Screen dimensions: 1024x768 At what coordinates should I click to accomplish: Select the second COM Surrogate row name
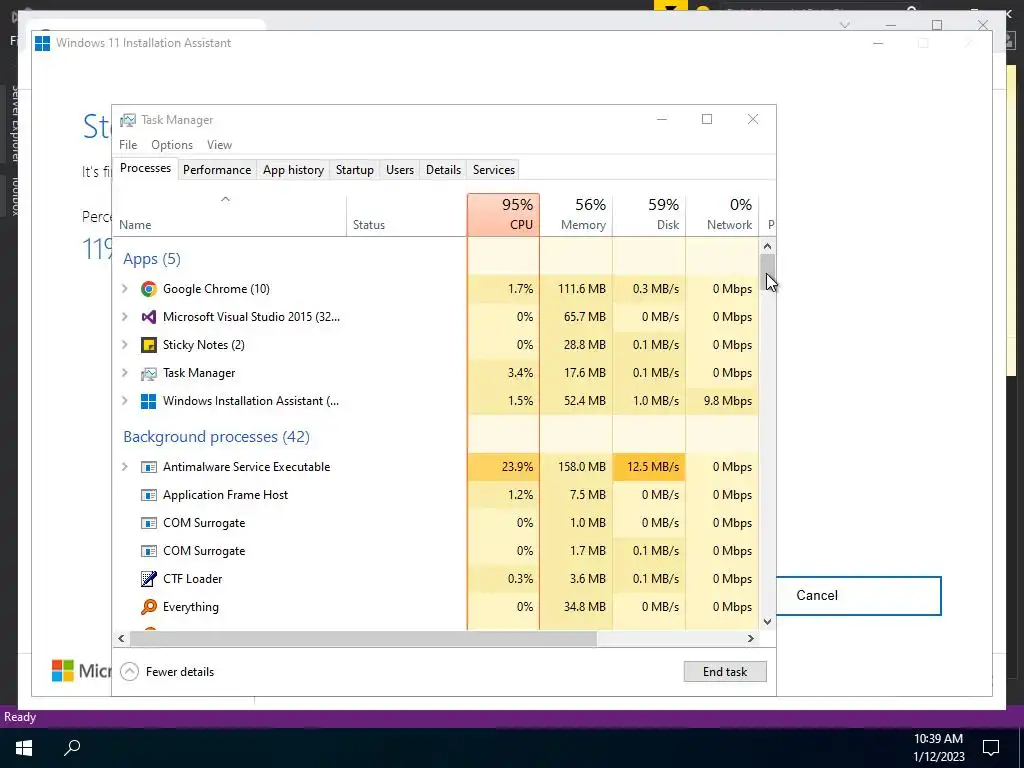[x=204, y=551]
